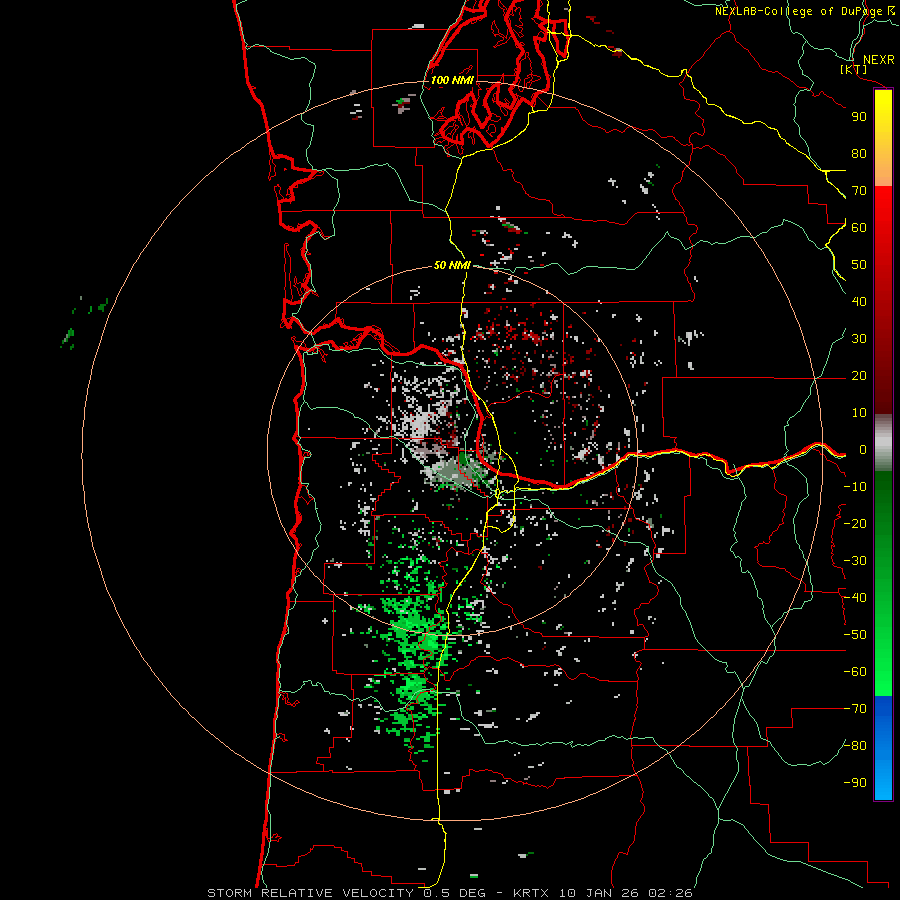This screenshot has height=900, width=900.
Task: Select the "NEXLAB-College of DuPage" credit text
Action: 799,11
